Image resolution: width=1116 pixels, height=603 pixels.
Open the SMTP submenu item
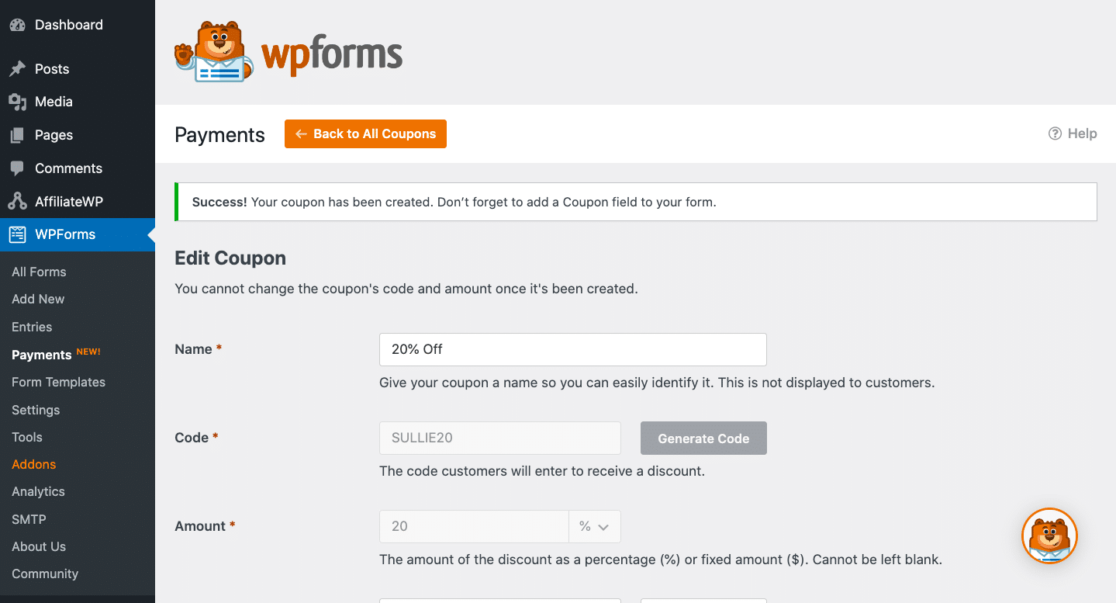[x=29, y=519]
